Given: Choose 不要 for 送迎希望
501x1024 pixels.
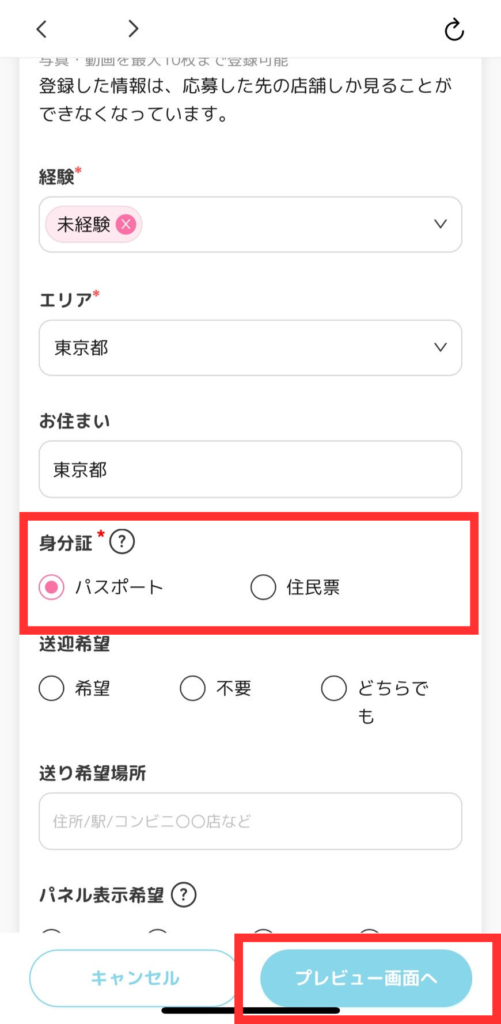Looking at the screenshot, I should [193, 688].
